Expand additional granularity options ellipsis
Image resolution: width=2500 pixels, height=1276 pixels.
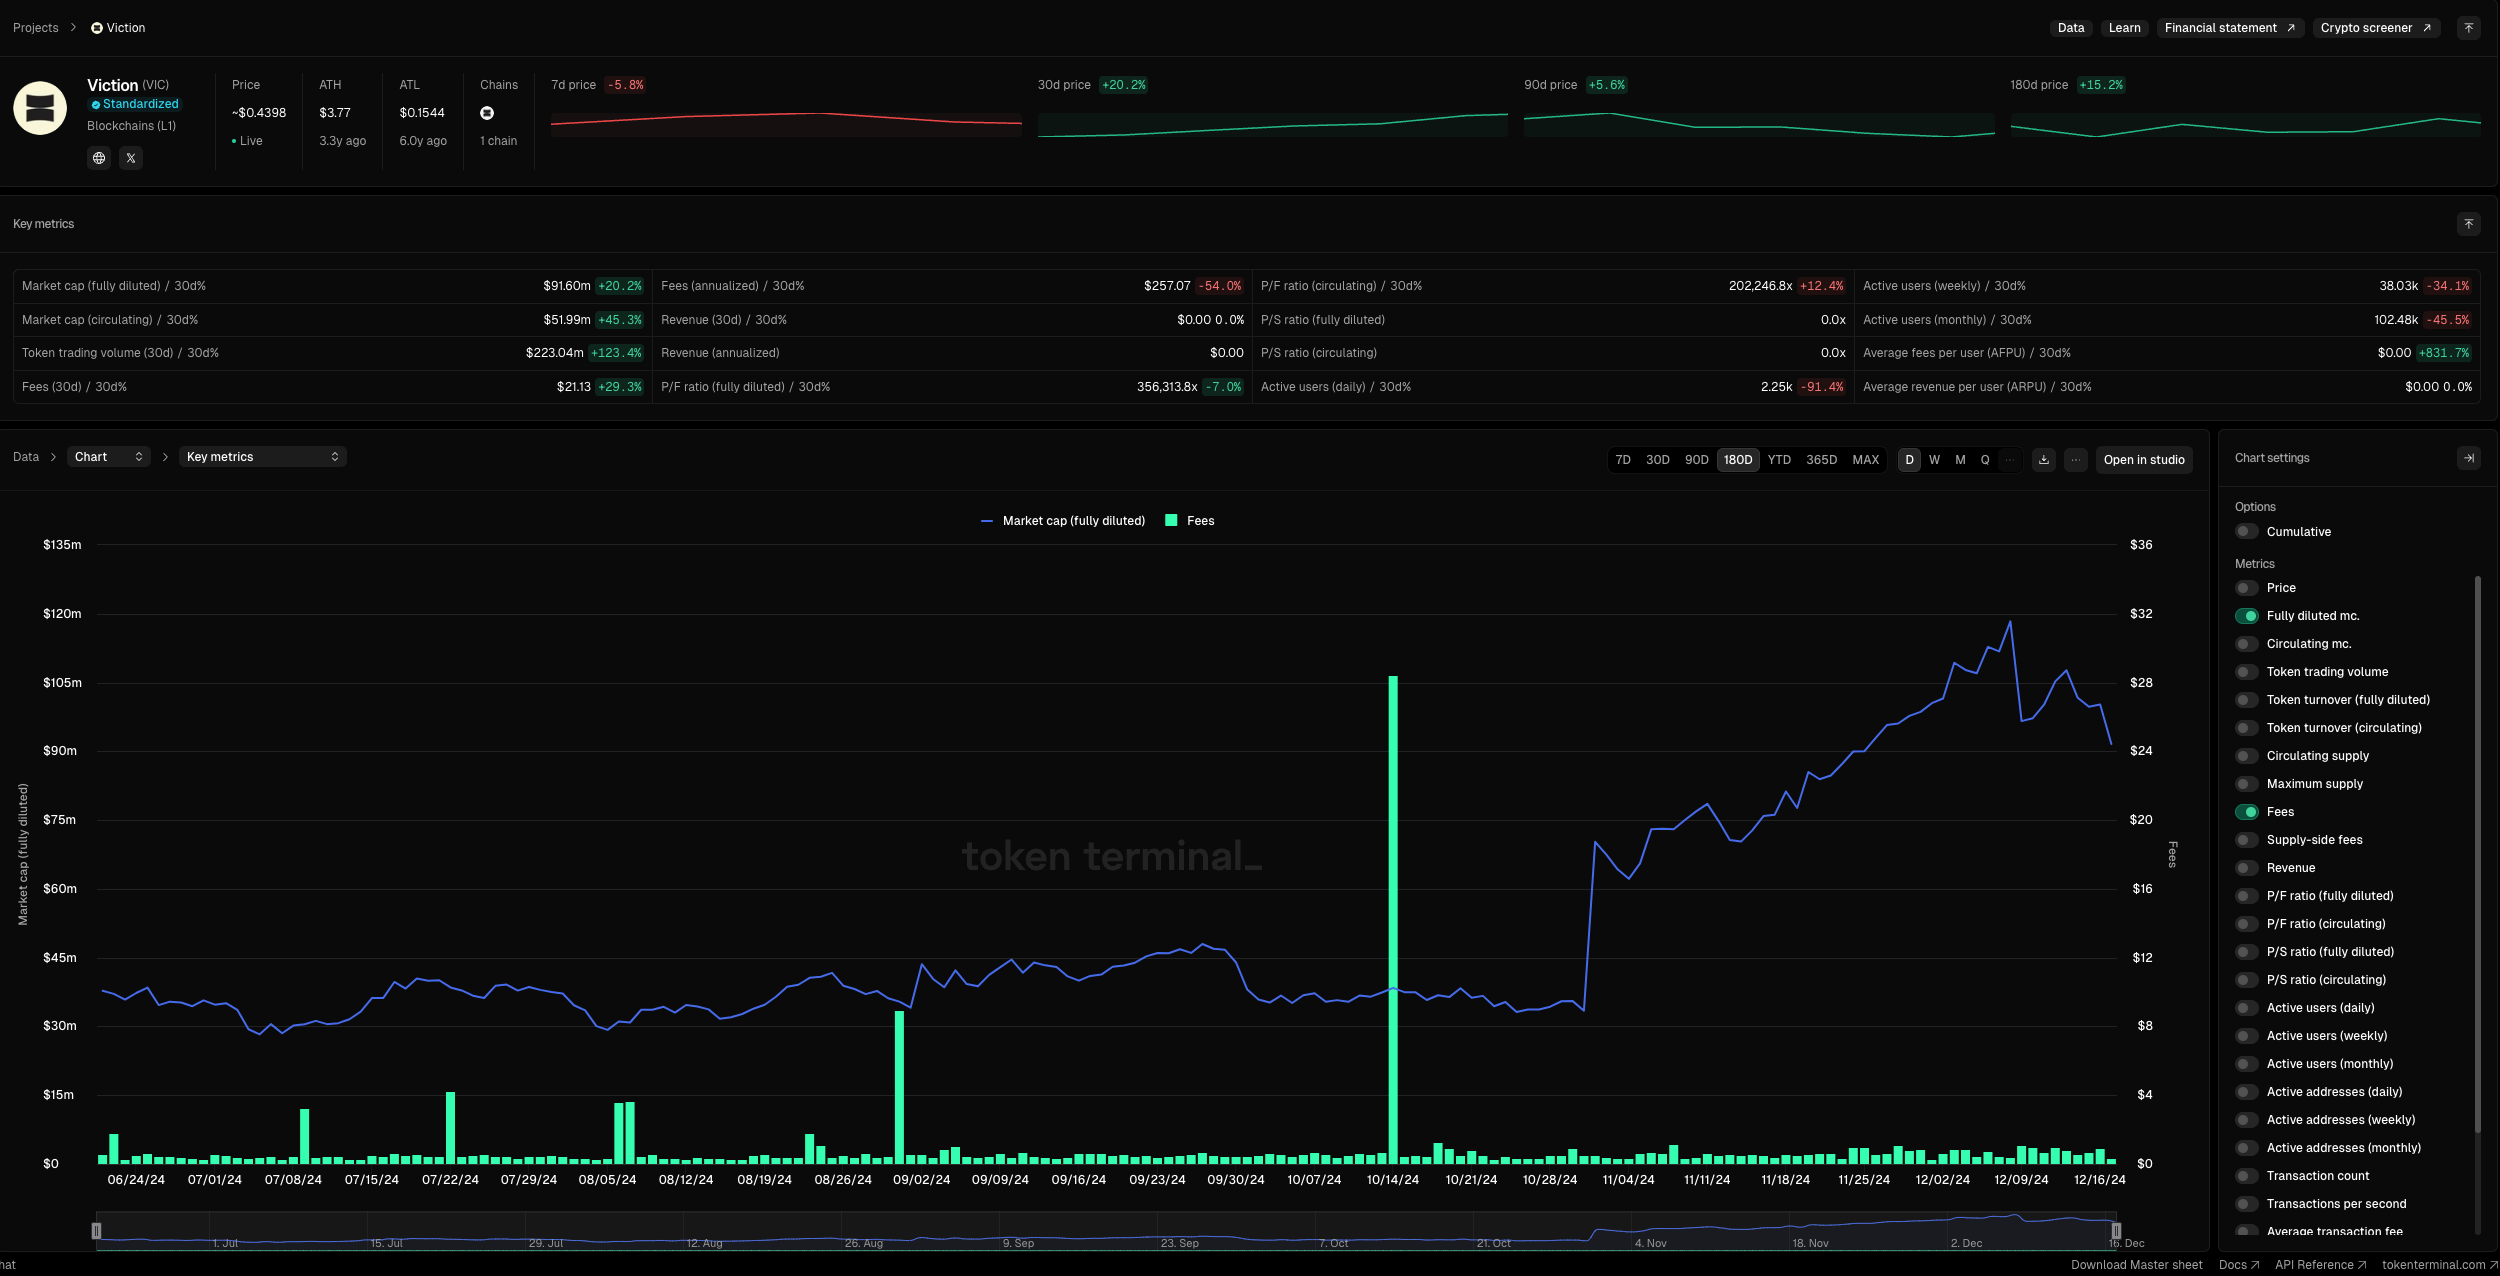[x=2010, y=460]
